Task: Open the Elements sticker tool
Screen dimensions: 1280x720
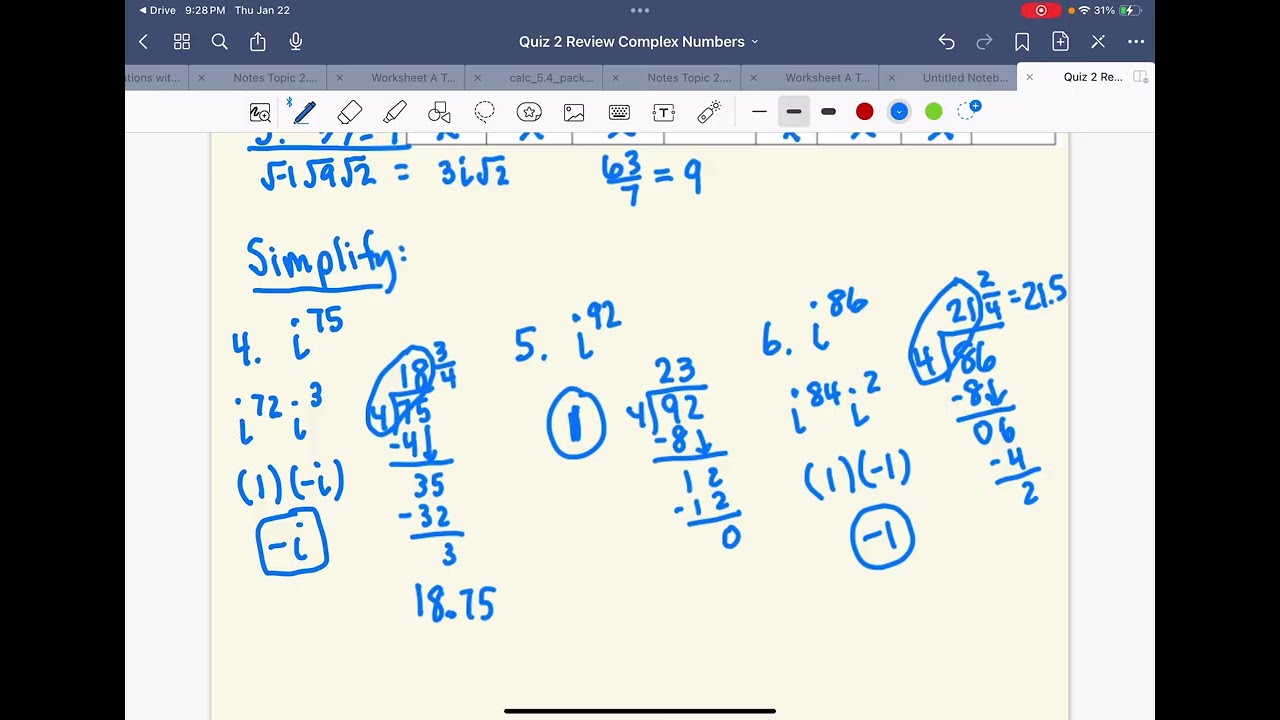Action: (529, 112)
